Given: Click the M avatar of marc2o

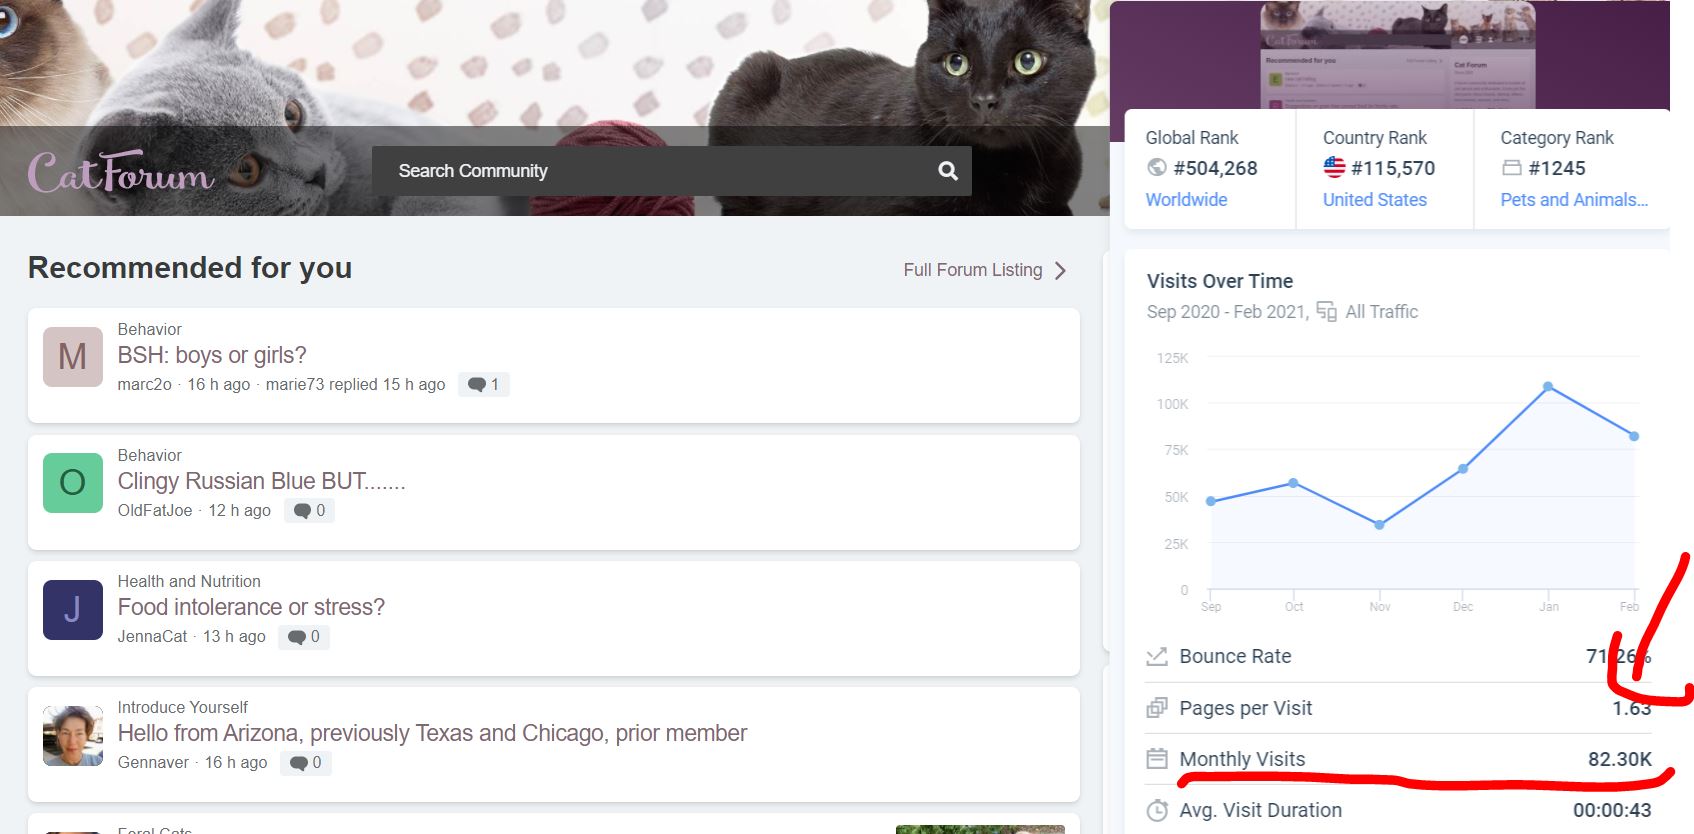Looking at the screenshot, I should click(x=73, y=357).
